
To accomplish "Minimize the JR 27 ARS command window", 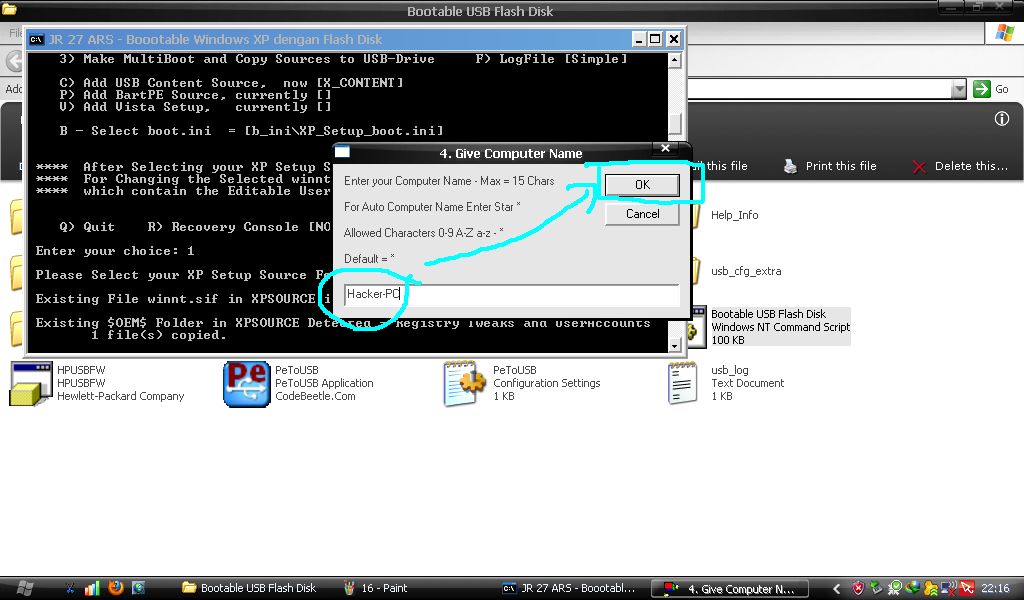I will [639, 39].
